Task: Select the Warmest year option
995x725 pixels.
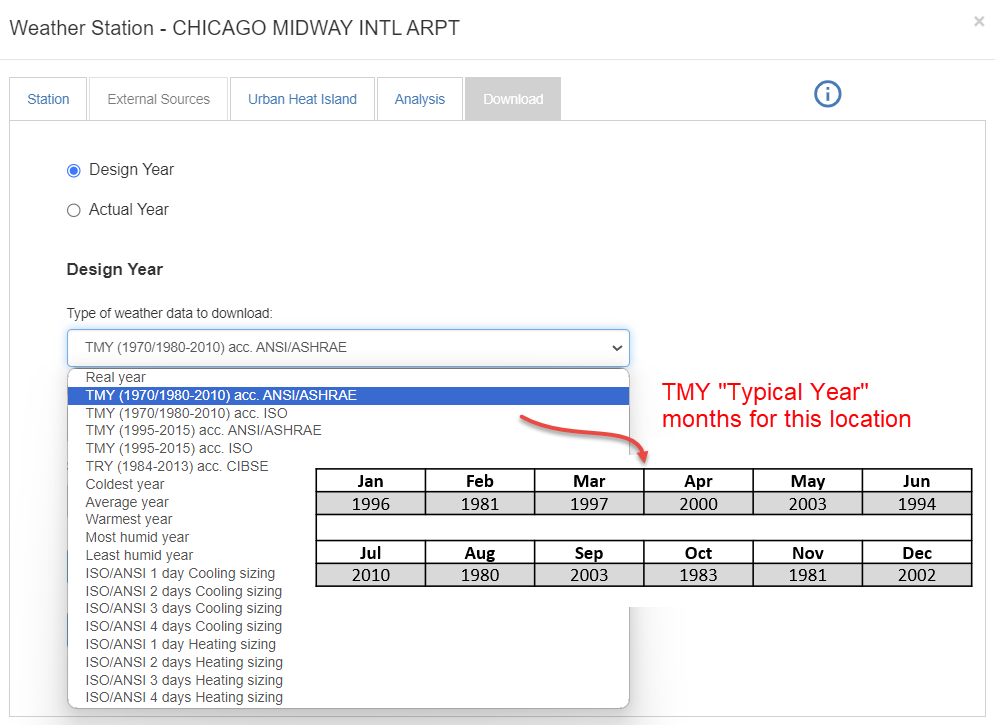Action: (x=129, y=519)
